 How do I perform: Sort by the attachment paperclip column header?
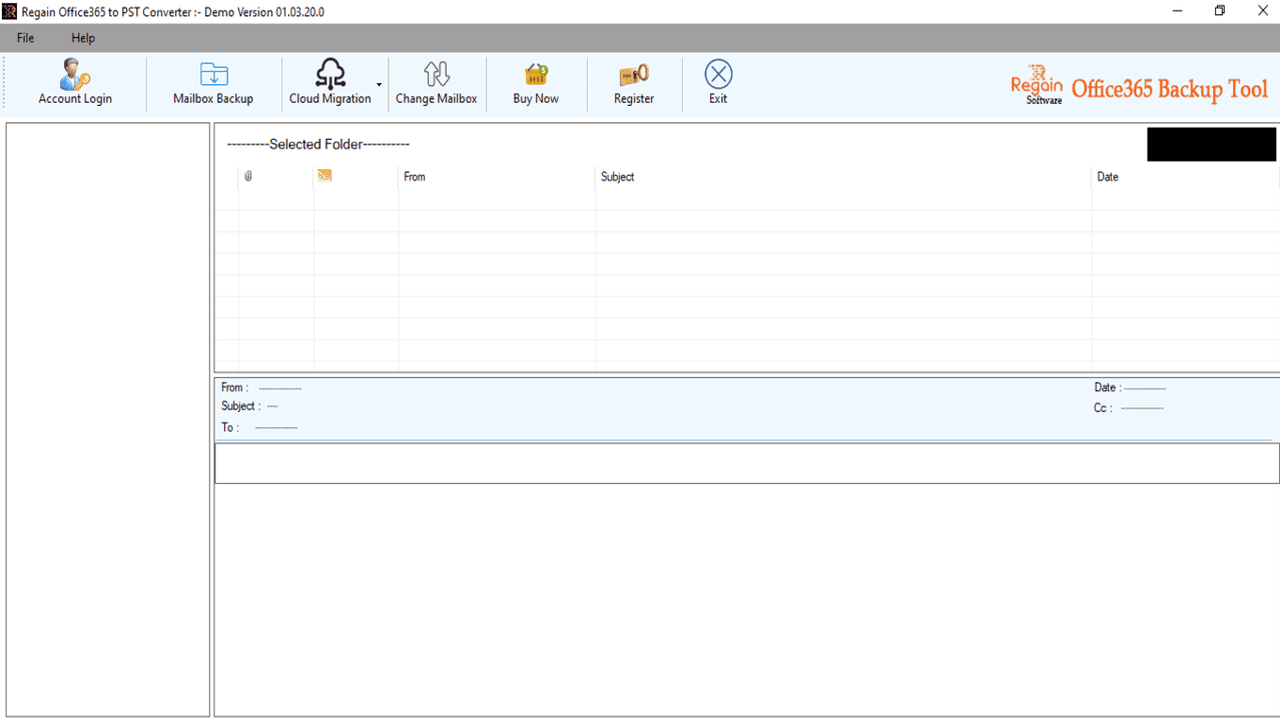click(247, 176)
